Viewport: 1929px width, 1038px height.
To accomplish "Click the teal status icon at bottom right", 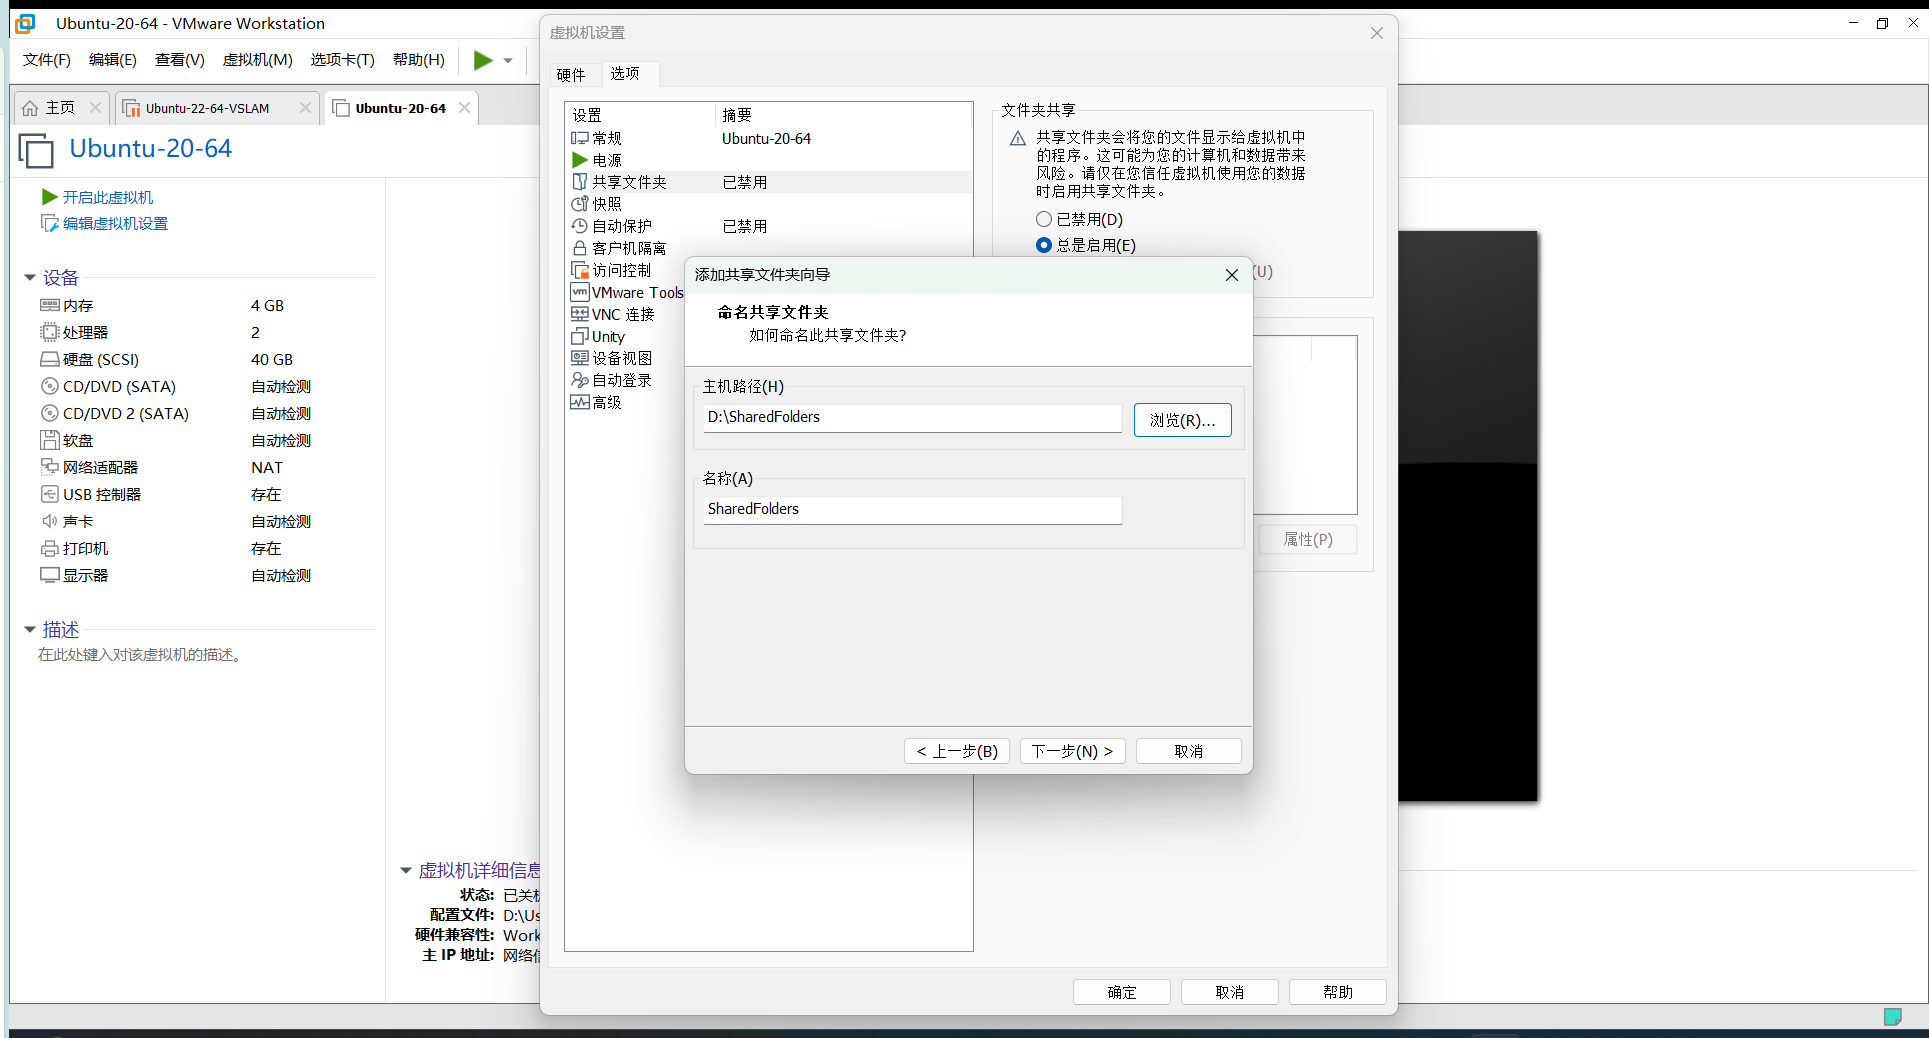I will (x=1893, y=1017).
